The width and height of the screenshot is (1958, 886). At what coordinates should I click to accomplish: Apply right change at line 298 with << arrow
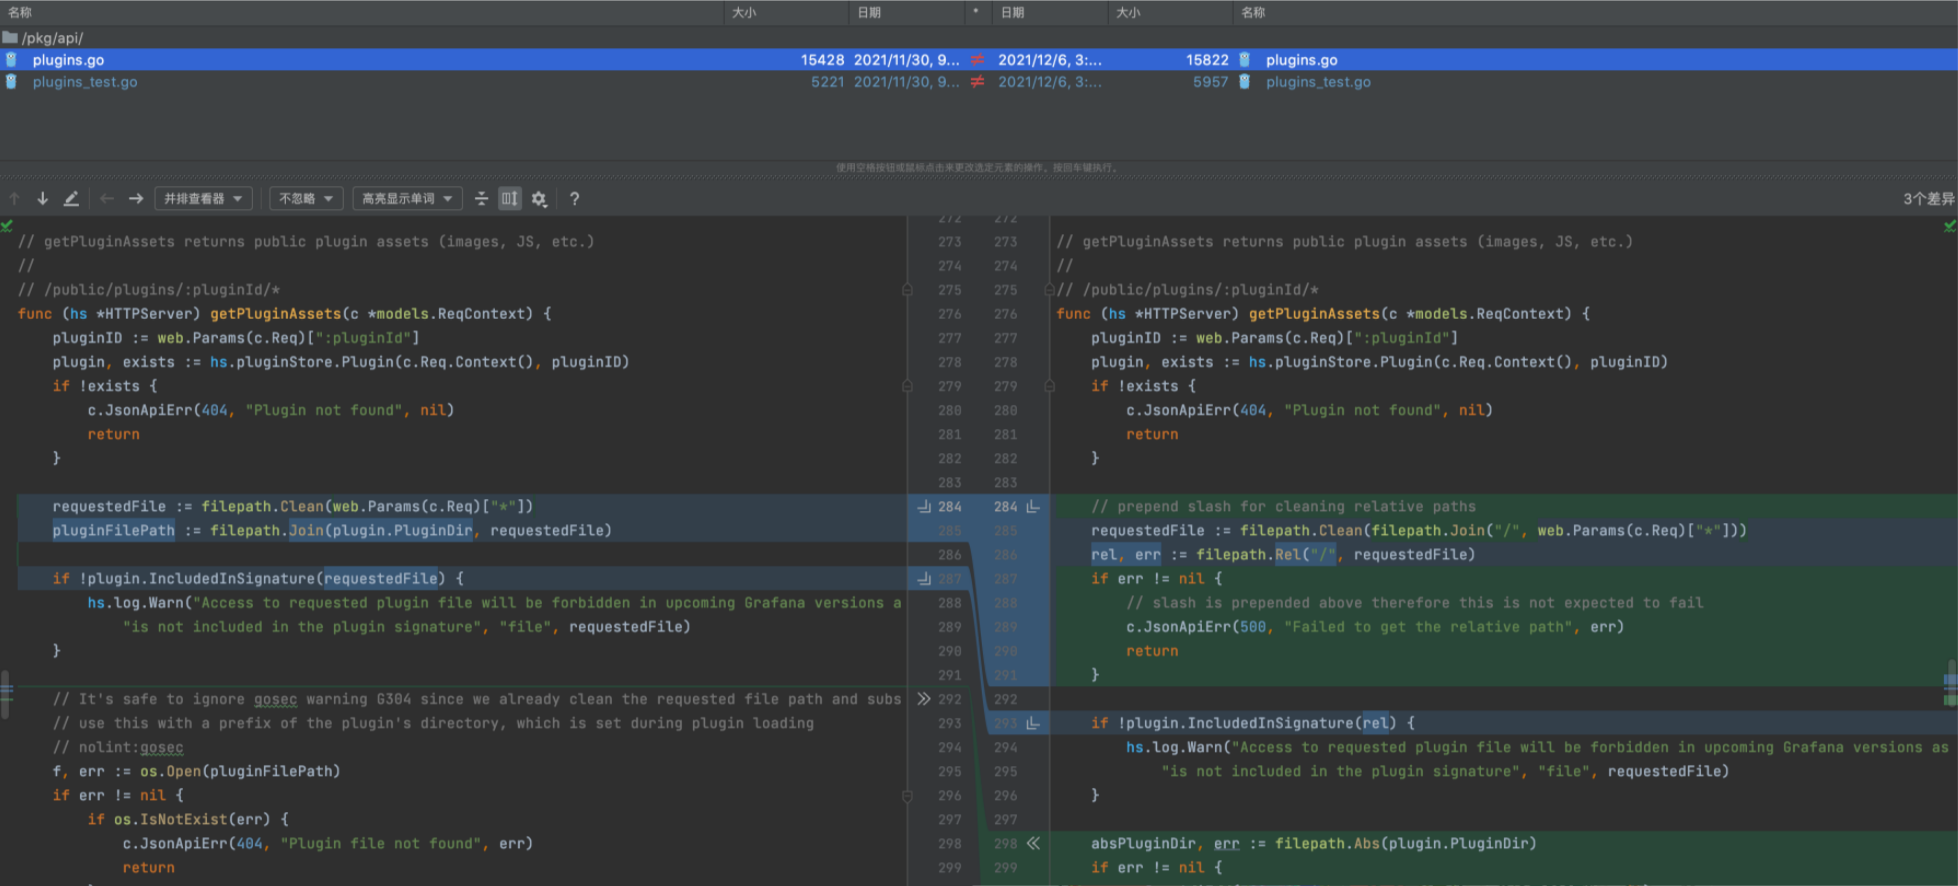pos(1033,843)
